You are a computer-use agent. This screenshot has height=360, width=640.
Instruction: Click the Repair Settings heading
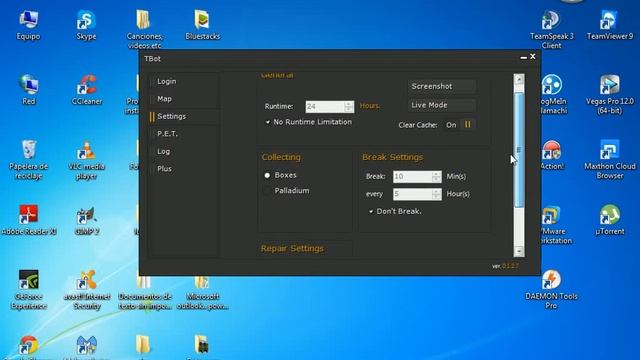[292, 249]
